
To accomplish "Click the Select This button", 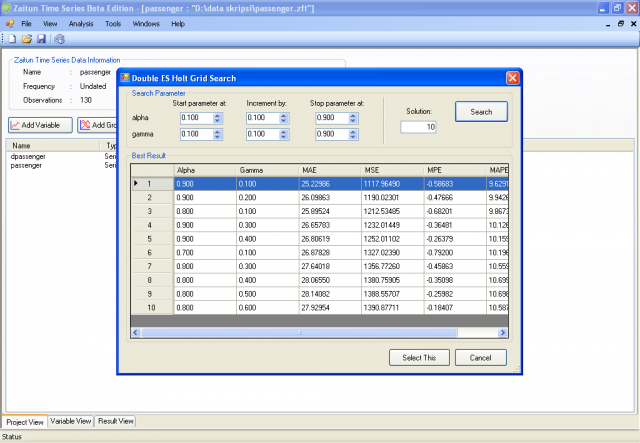I will (x=418, y=357).
